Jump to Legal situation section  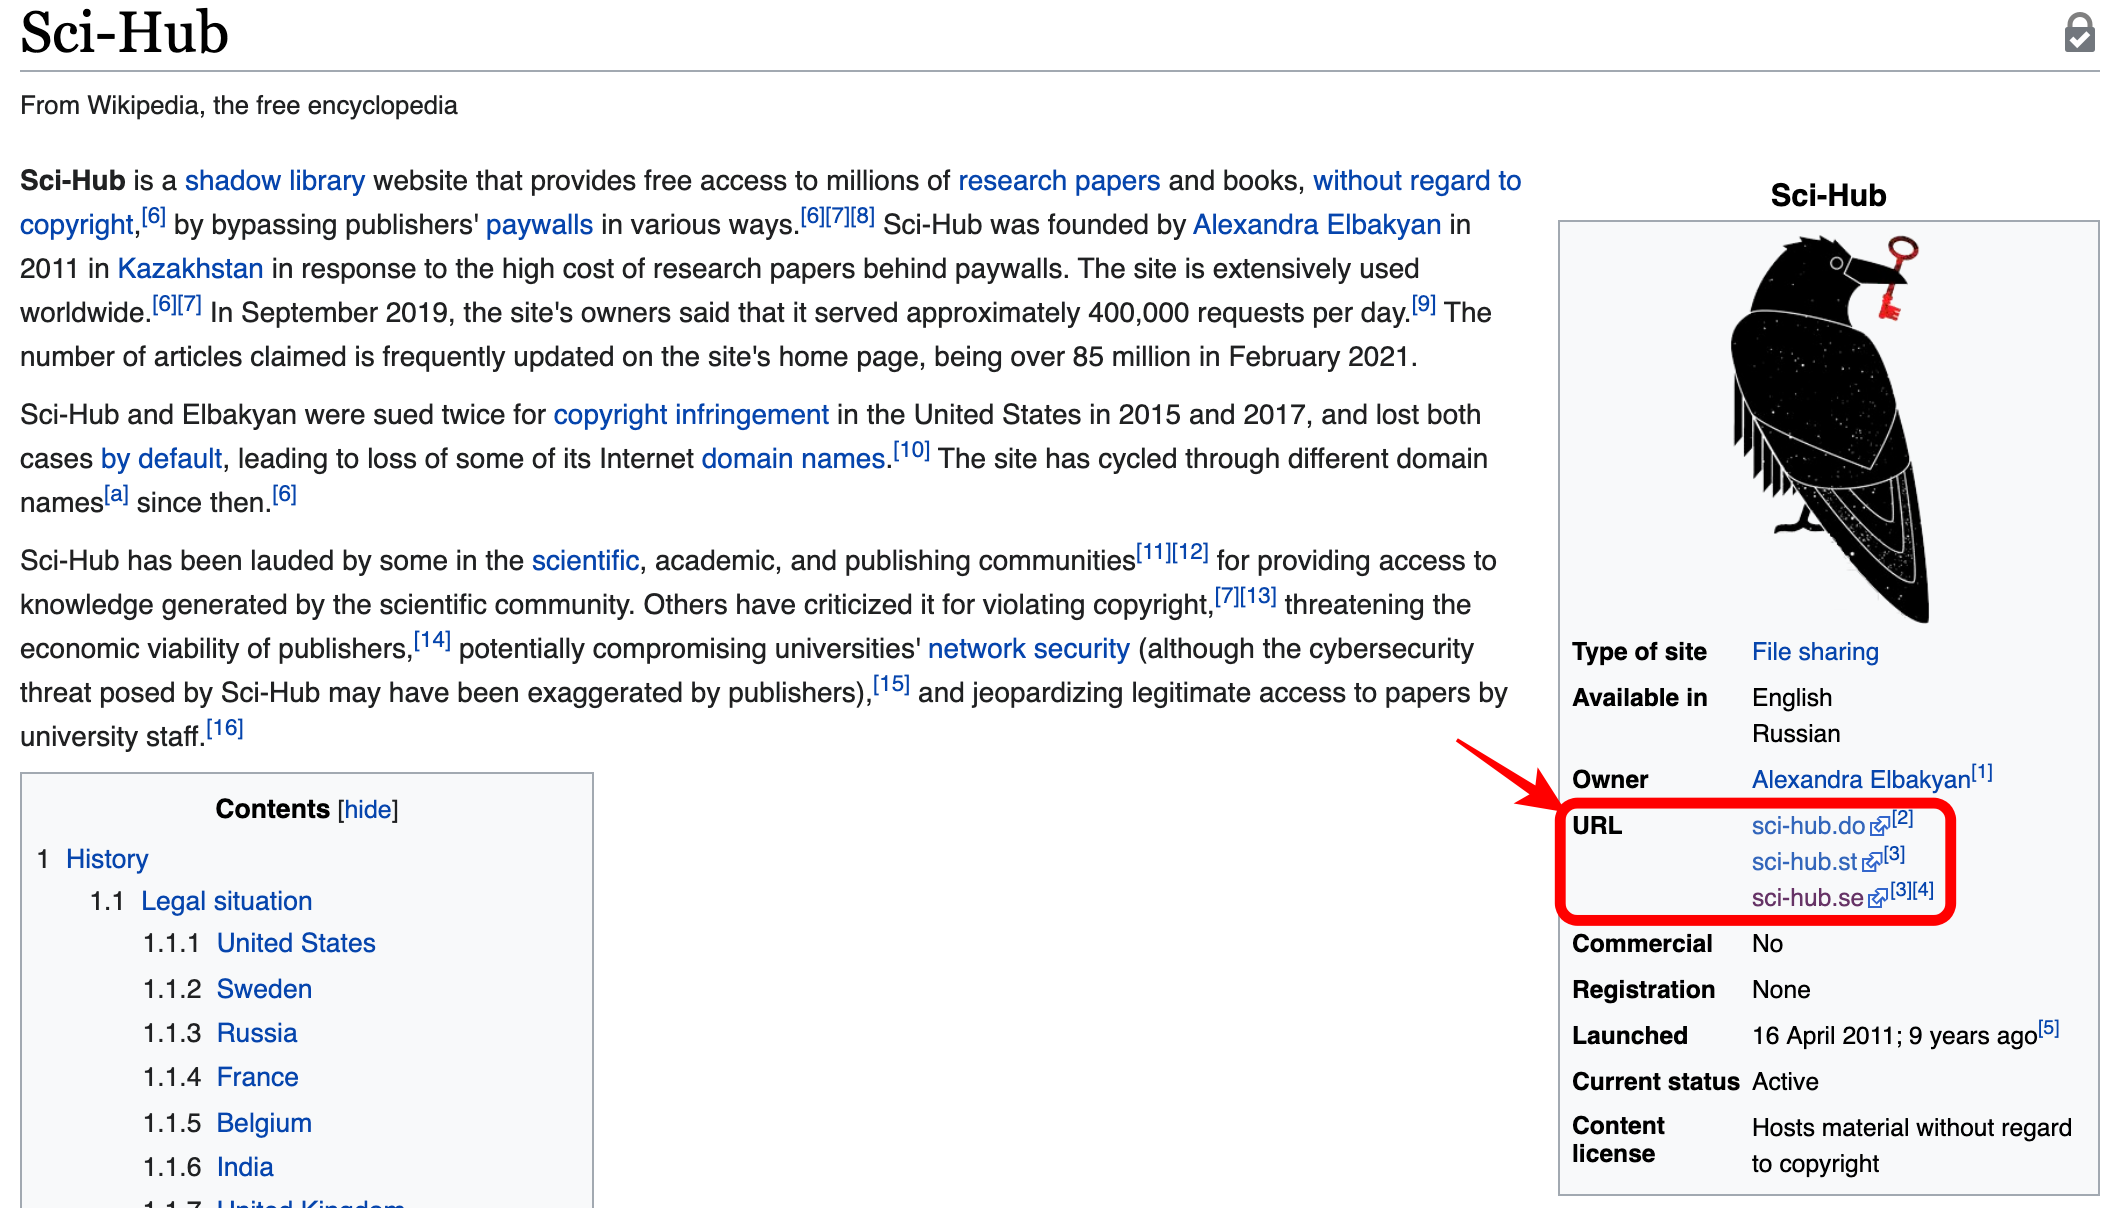coord(226,901)
